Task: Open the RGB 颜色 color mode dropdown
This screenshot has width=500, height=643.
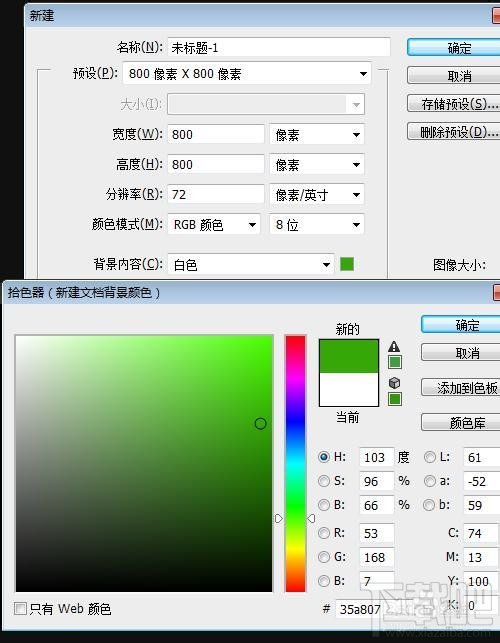Action: [214, 224]
